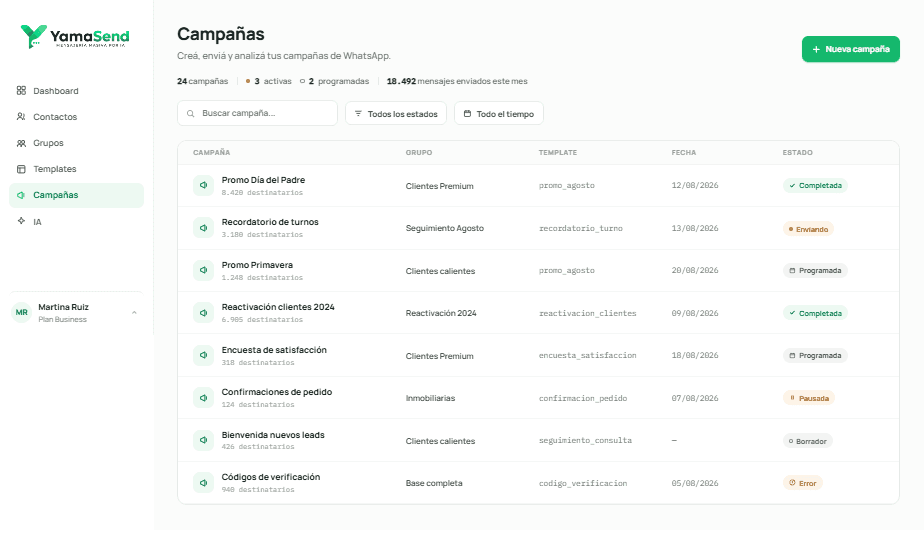Viewport: 924px width, 540px height.
Task: Open the Todo el tiempo date filter
Action: (499, 113)
